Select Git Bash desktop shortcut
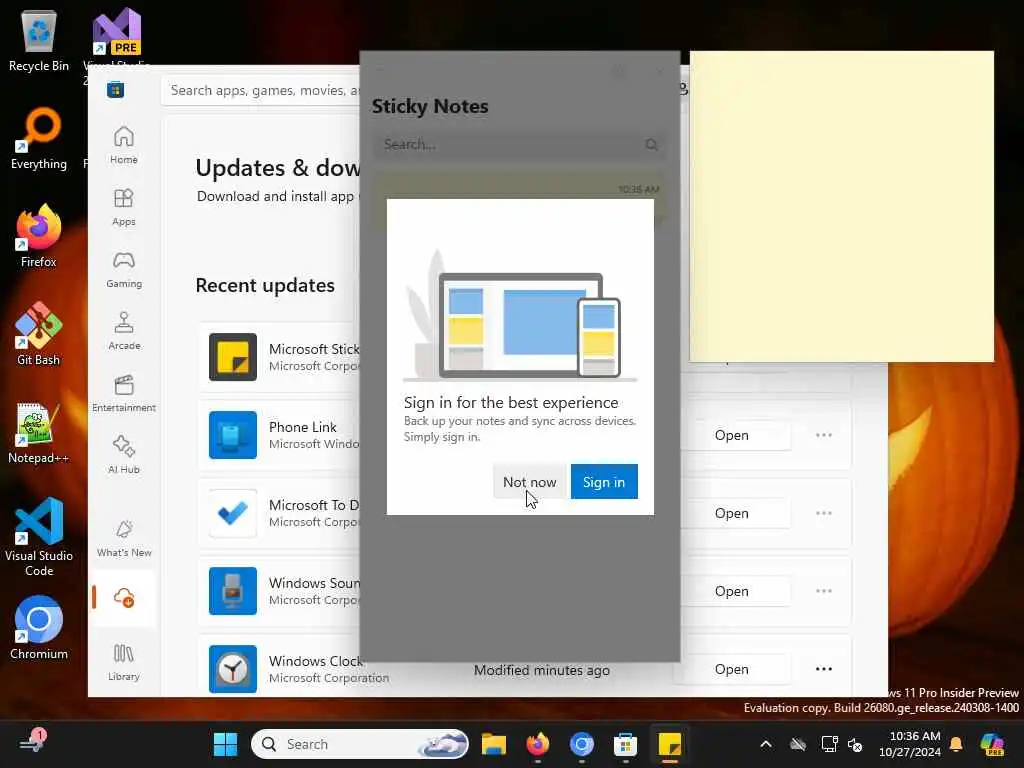 pos(39,334)
